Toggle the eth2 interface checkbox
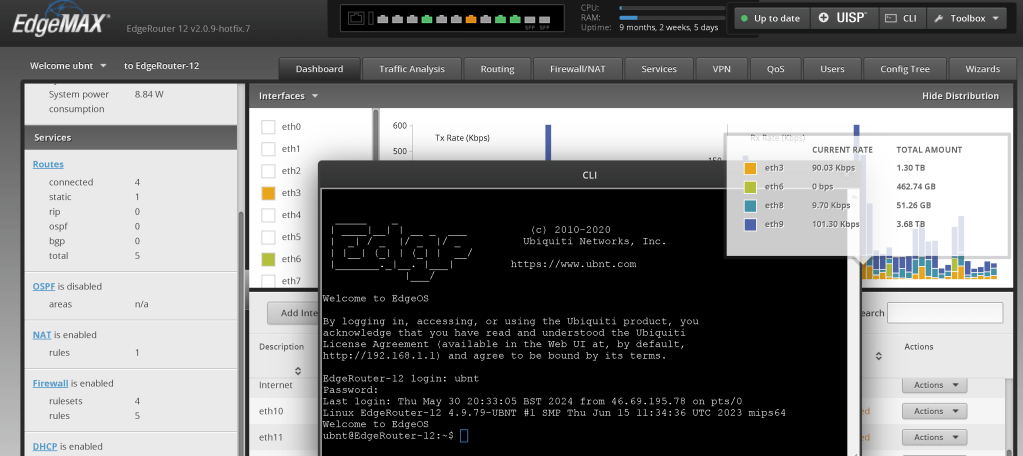The height and width of the screenshot is (456, 1023). click(x=268, y=171)
